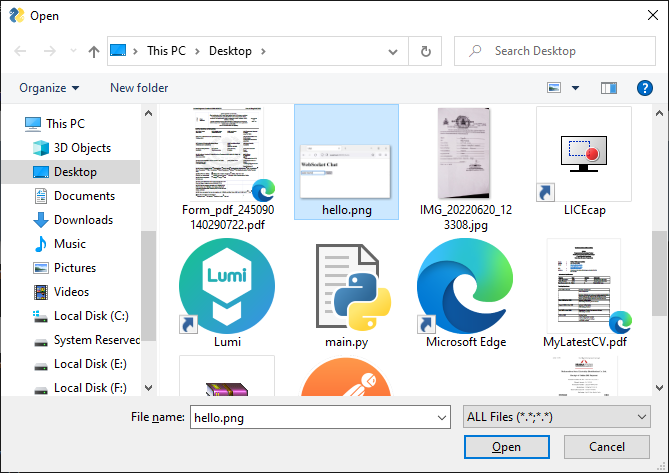This screenshot has height=473, width=670.
Task: Select System Reserved drive in sidebar
Action: 86,340
